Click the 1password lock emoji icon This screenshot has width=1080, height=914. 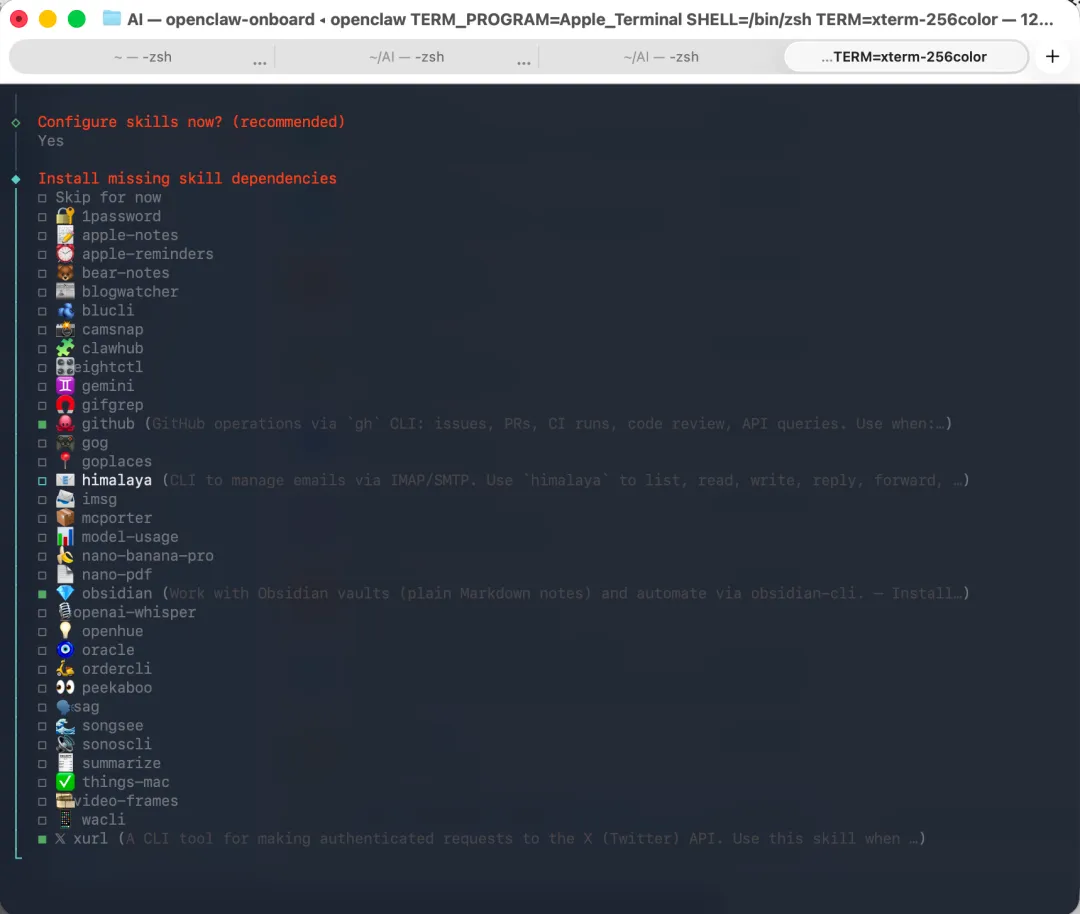tap(65, 216)
